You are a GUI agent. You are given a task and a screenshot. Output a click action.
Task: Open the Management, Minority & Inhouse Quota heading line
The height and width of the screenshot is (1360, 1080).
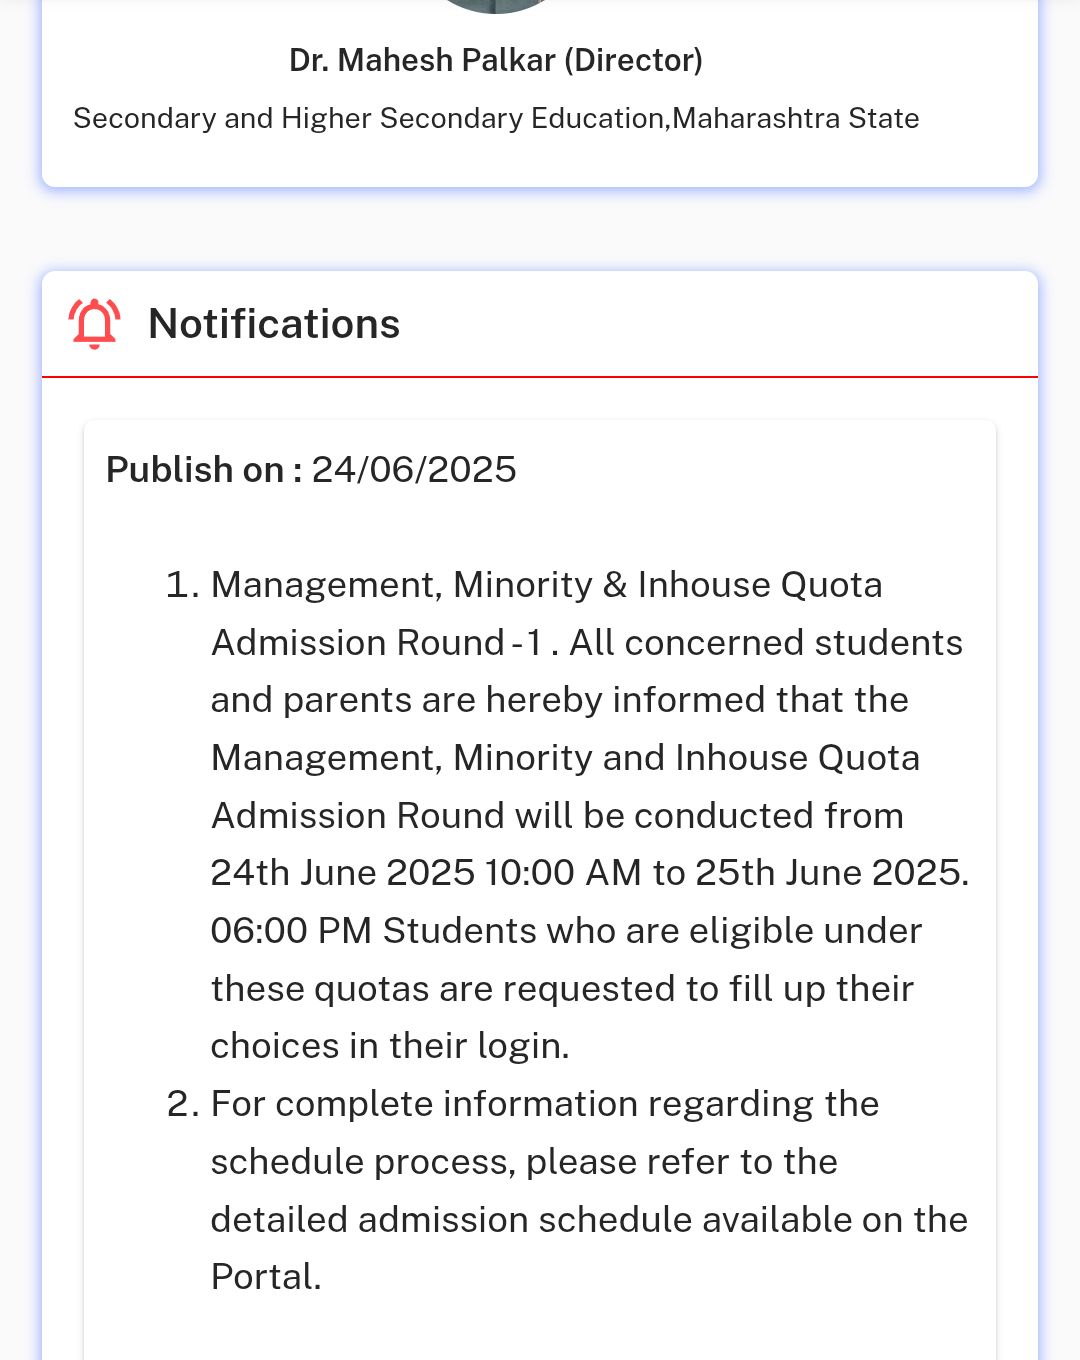click(x=546, y=585)
